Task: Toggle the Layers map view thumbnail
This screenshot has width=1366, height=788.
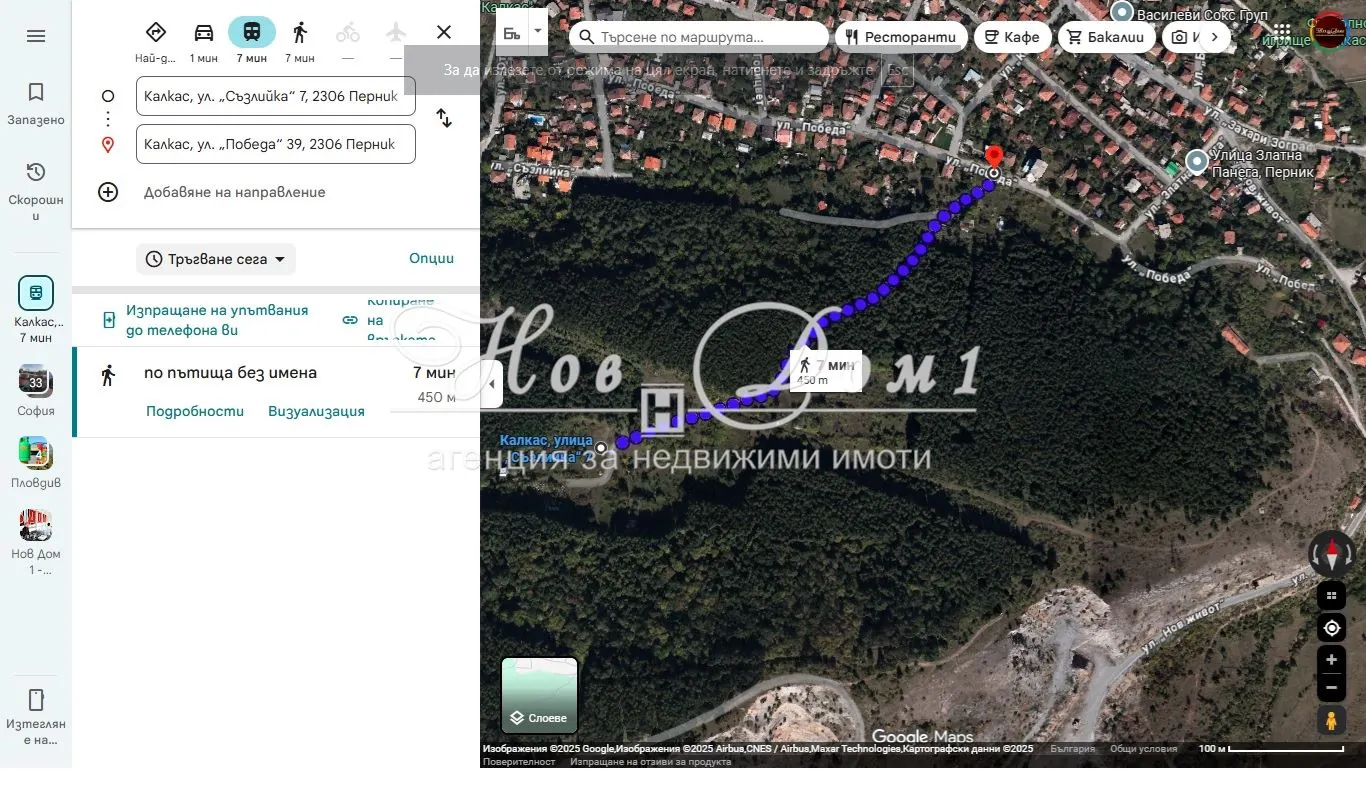Action: (x=539, y=695)
